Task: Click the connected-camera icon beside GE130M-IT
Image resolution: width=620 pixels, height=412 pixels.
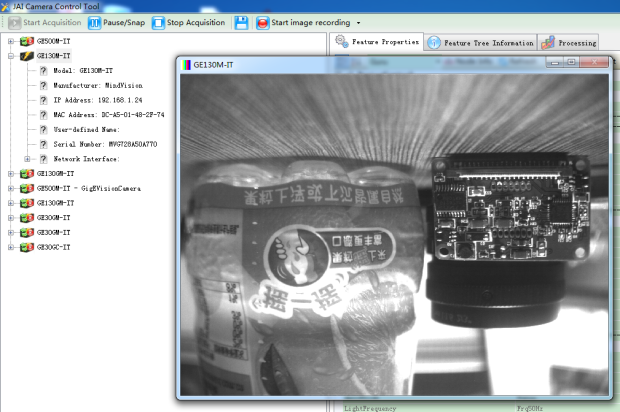Action: 27,56
